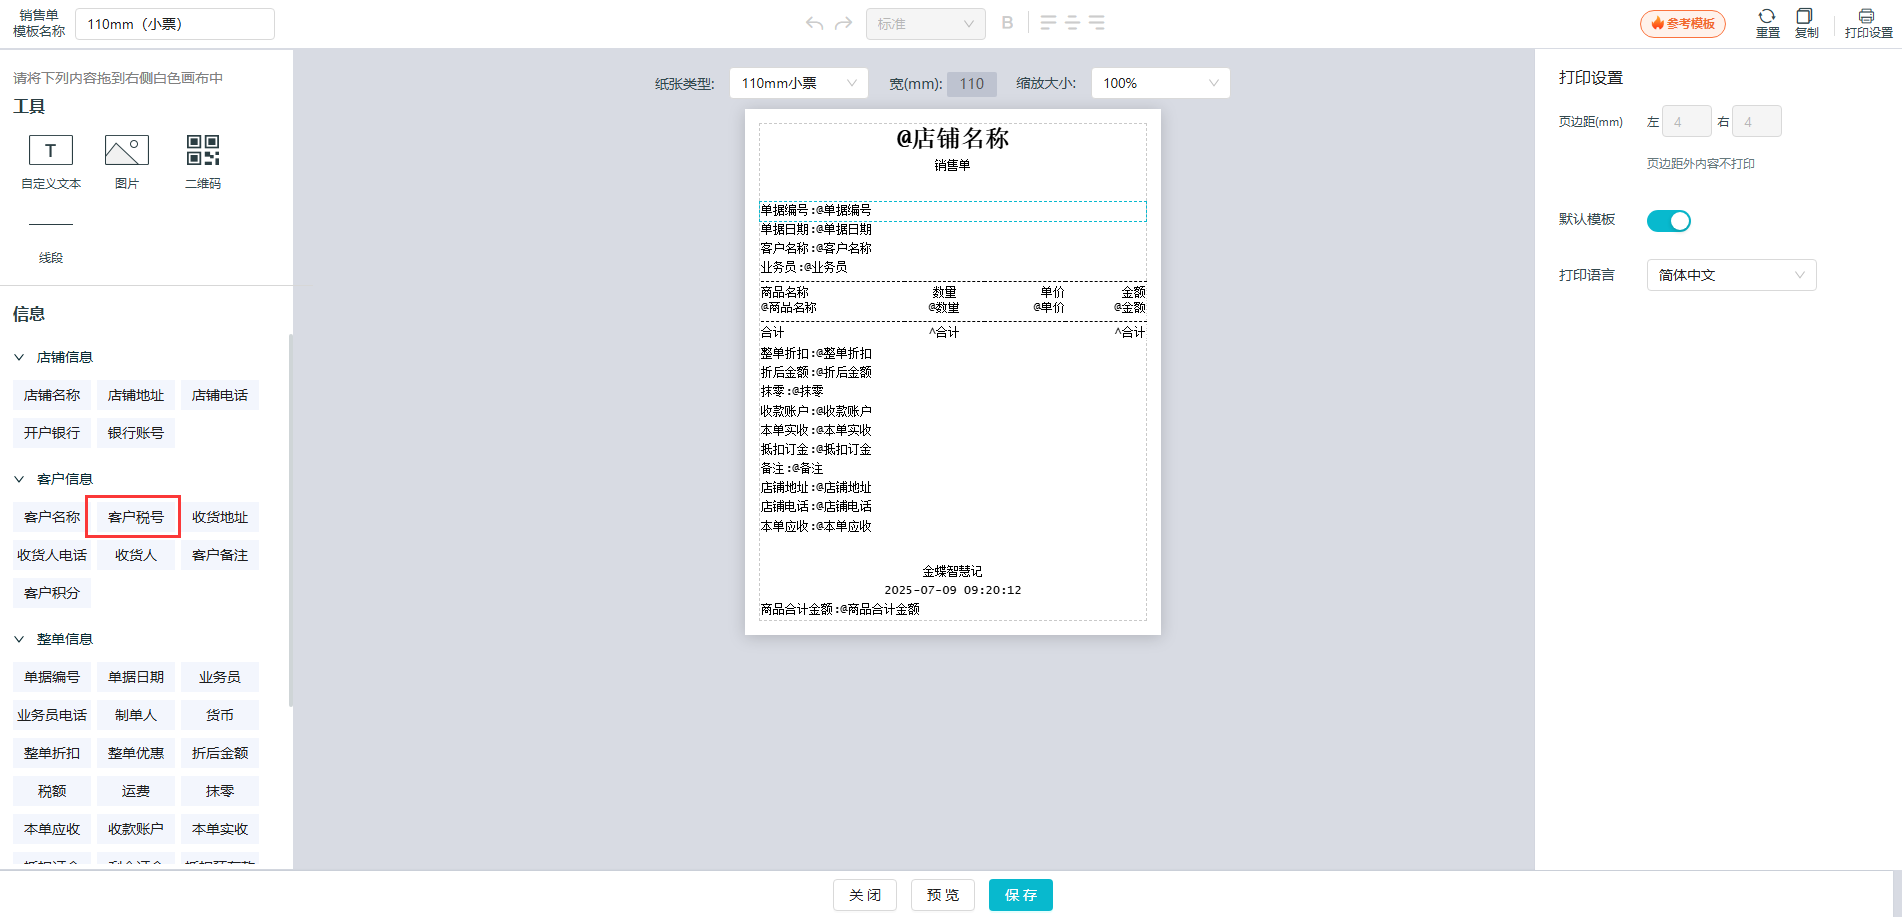Select the 客户税号 field tag
1902x917 pixels.
[136, 517]
